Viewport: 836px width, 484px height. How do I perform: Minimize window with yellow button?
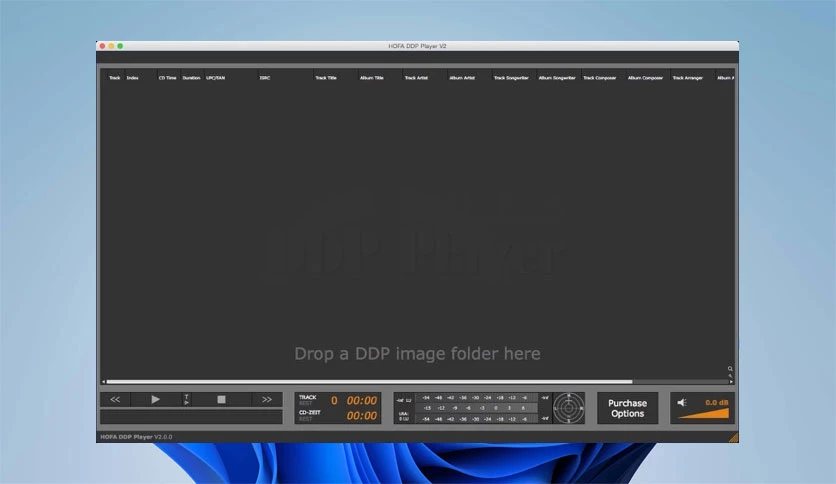coord(111,46)
